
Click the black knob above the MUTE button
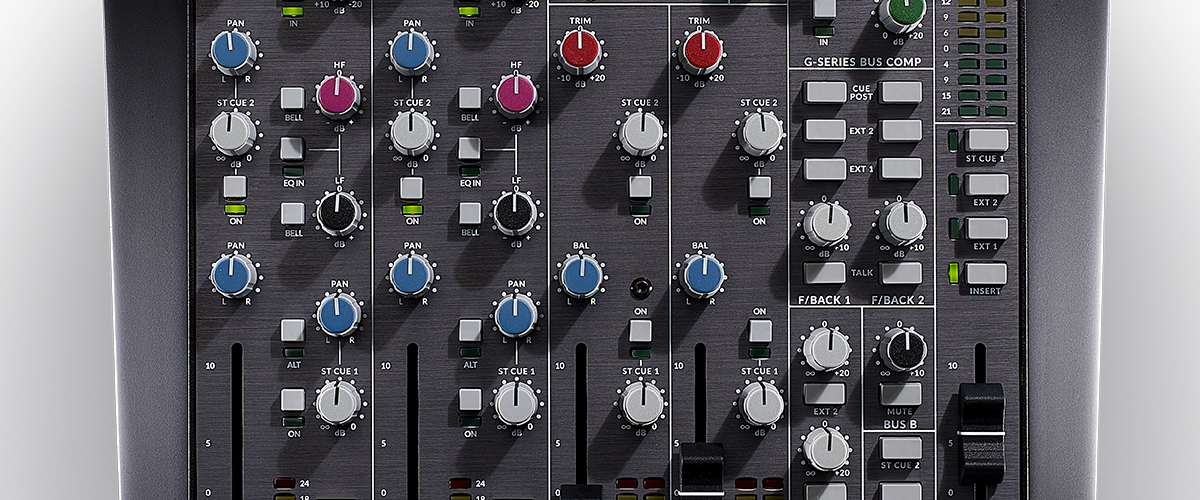pyautogui.click(x=902, y=350)
